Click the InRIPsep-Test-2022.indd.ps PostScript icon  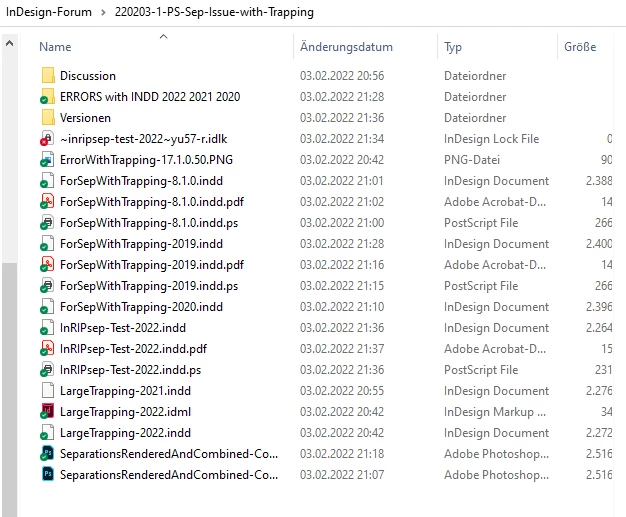tap(48, 370)
